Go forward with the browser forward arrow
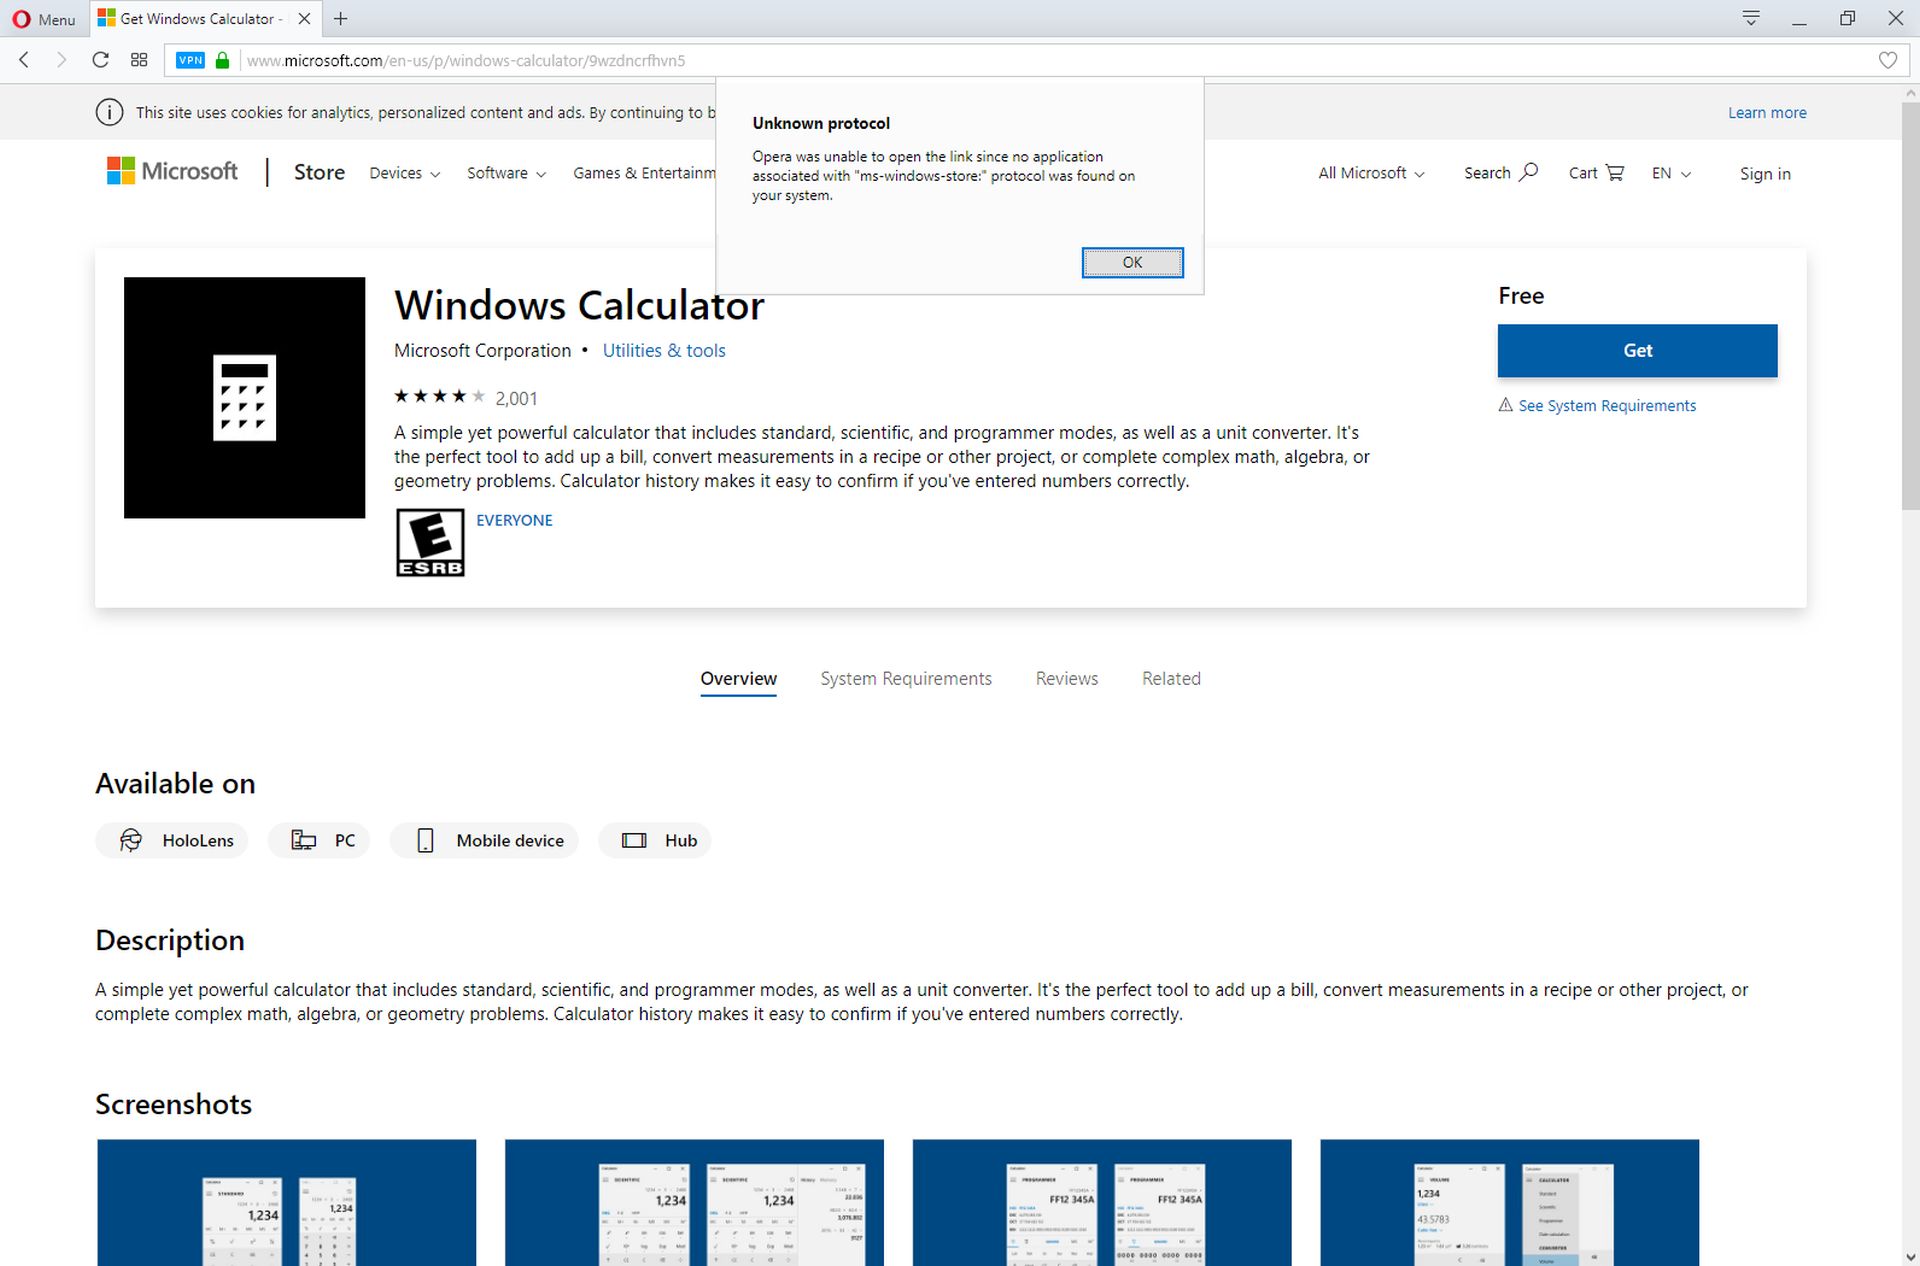This screenshot has height=1266, width=1920. pyautogui.click(x=62, y=60)
